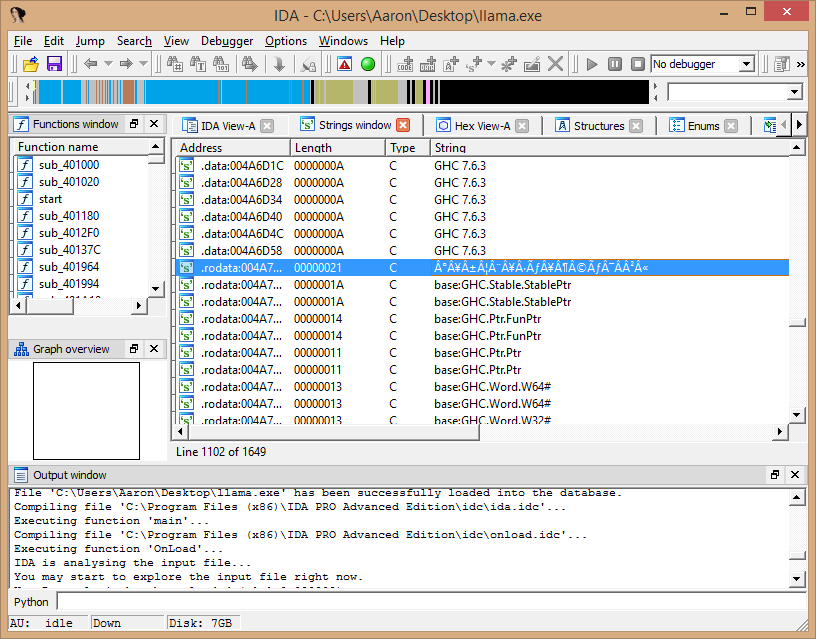Click the gray X delete toolbar icon
The image size is (816, 639).
(x=555, y=64)
